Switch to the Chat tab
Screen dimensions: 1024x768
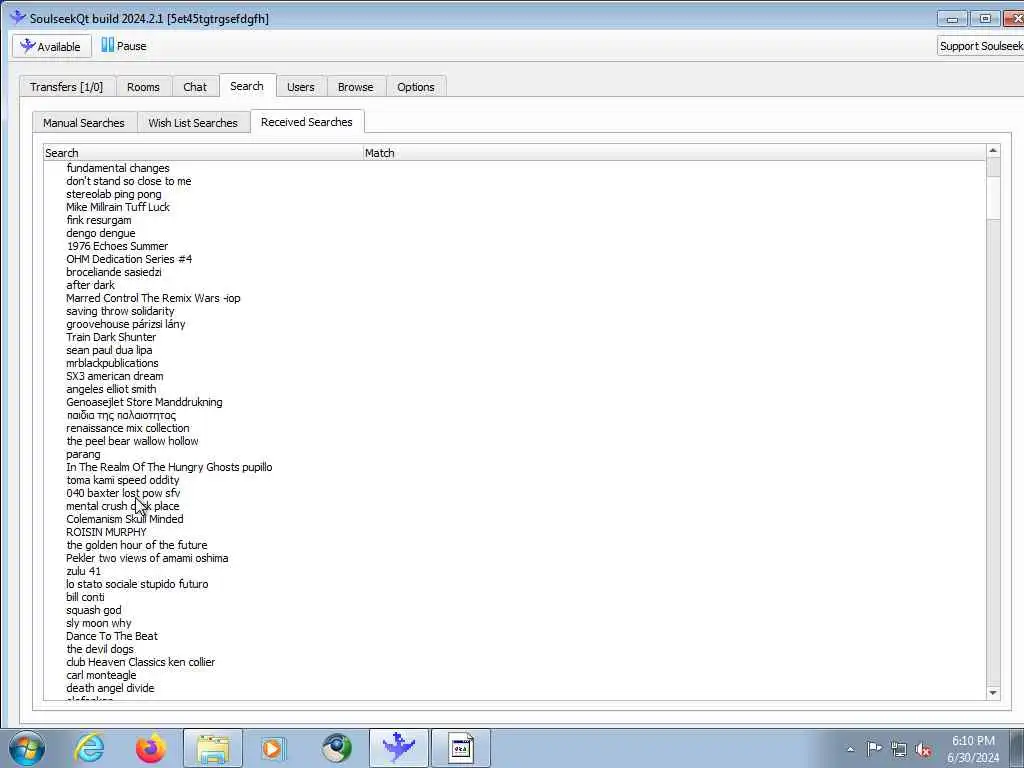(195, 87)
